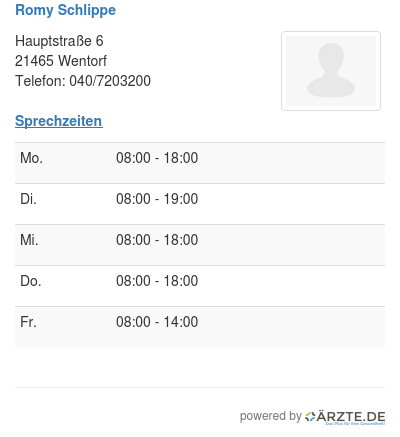Screen dimensions: 400x437
Task: Click Tuesday hours 08:00 - 19:00
Action: [x=157, y=199]
